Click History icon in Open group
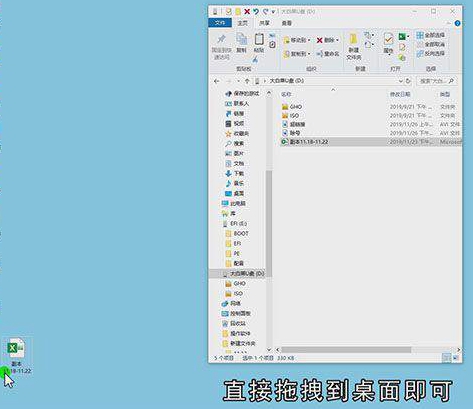 402,57
